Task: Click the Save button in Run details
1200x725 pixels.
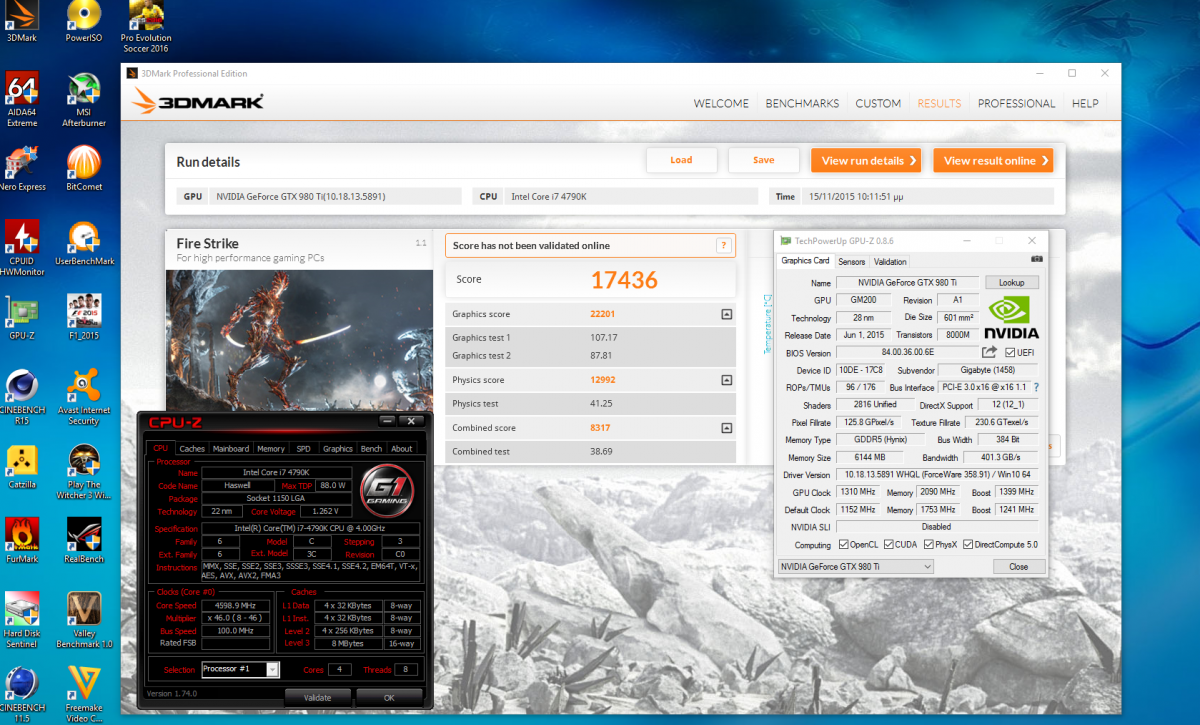Action: pyautogui.click(x=764, y=160)
